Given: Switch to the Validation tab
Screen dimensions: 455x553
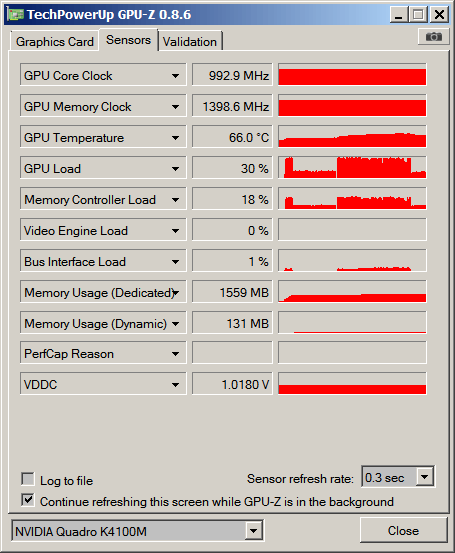Looking at the screenshot, I should pos(190,42).
